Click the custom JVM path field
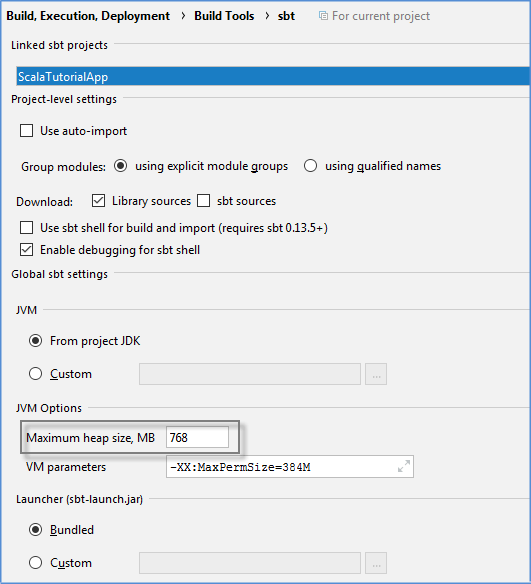 pyautogui.click(x=250, y=374)
